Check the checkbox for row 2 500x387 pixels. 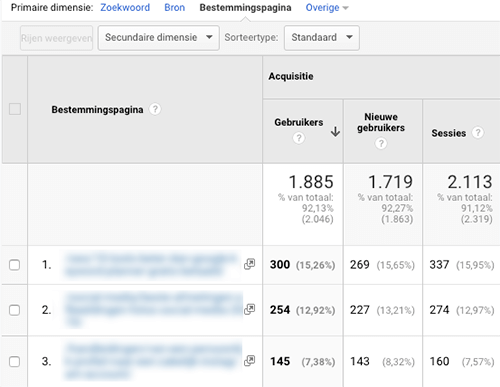14,310
